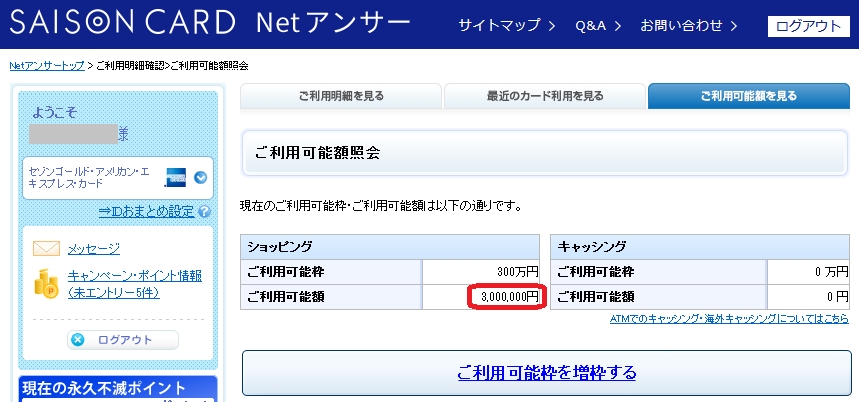Click the gold coins points icon
The width and height of the screenshot is (859, 402).
pos(47,283)
